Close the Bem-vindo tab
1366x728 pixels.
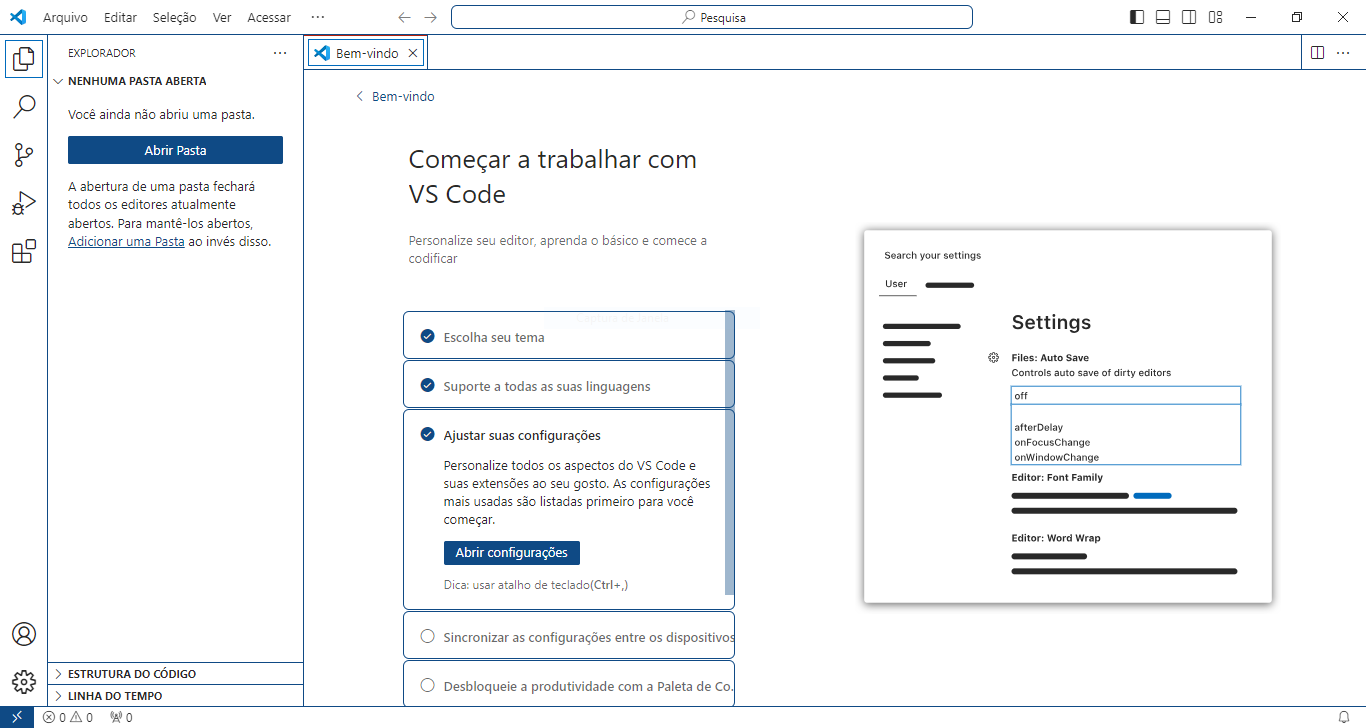413,53
